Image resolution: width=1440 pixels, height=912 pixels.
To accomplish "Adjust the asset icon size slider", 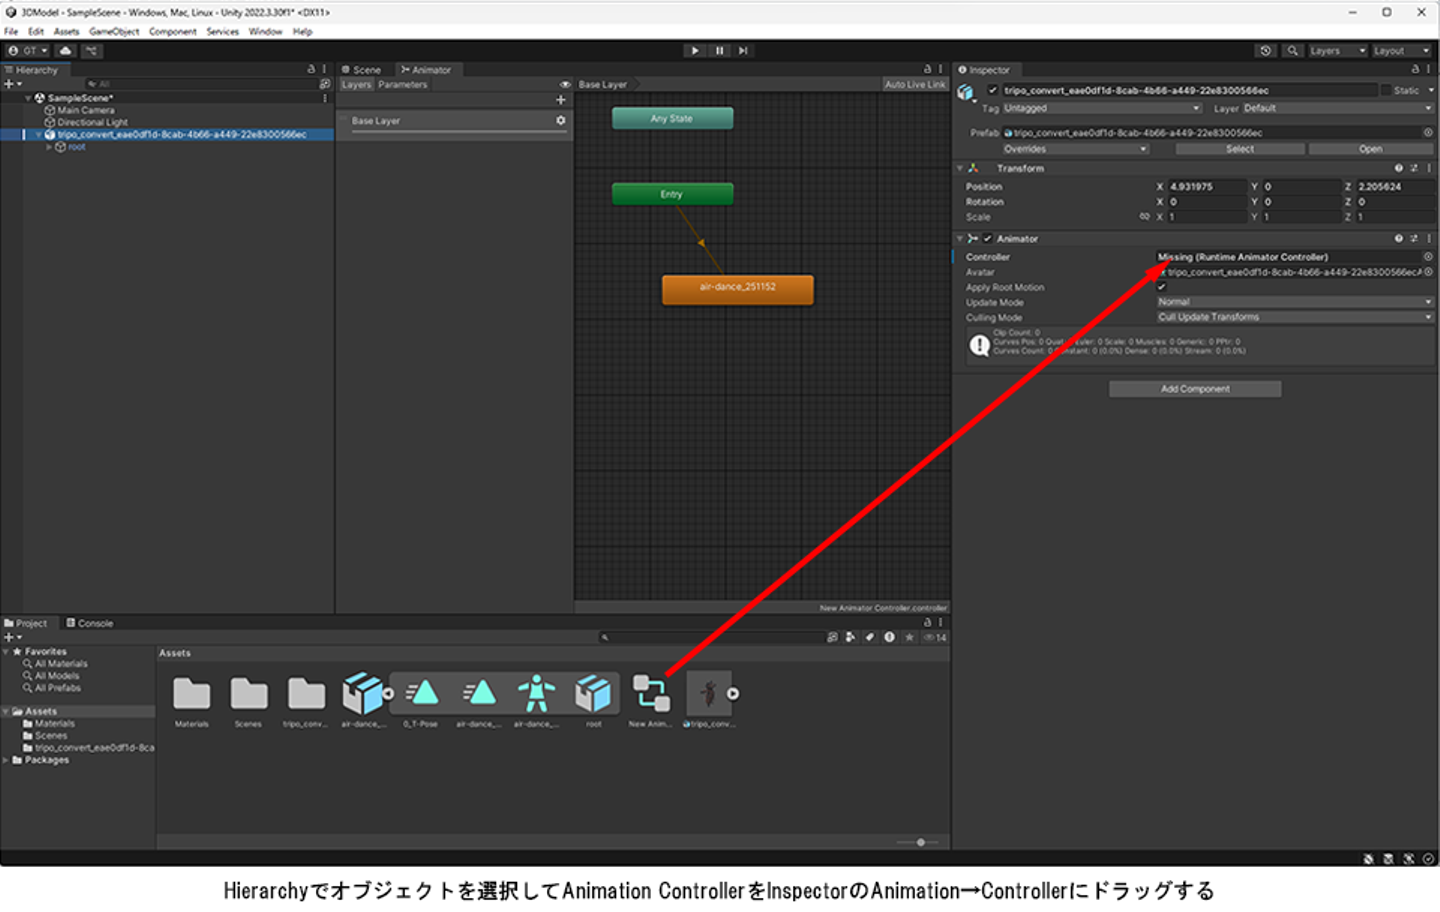I will click(921, 842).
